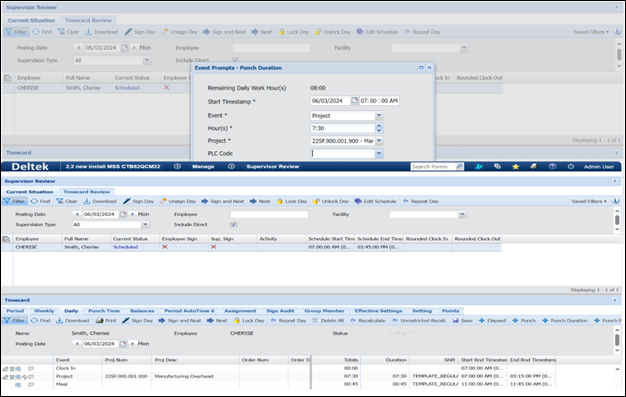The width and height of the screenshot is (626, 397).
Task: Click the Hour(s) field showing 7:30
Action: coord(343,128)
